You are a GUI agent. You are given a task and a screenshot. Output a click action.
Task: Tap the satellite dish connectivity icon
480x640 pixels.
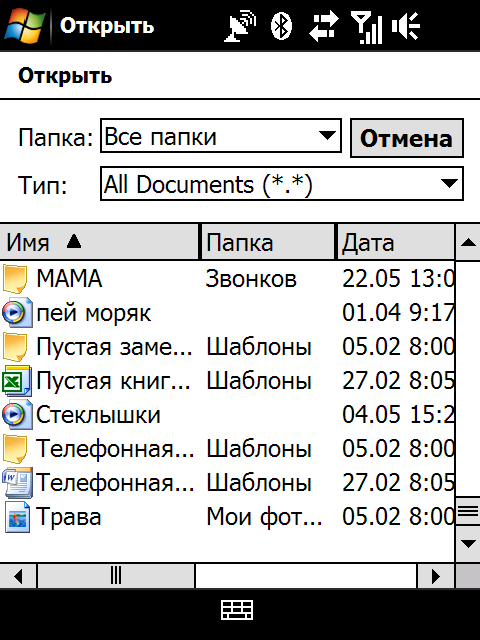coord(240,26)
